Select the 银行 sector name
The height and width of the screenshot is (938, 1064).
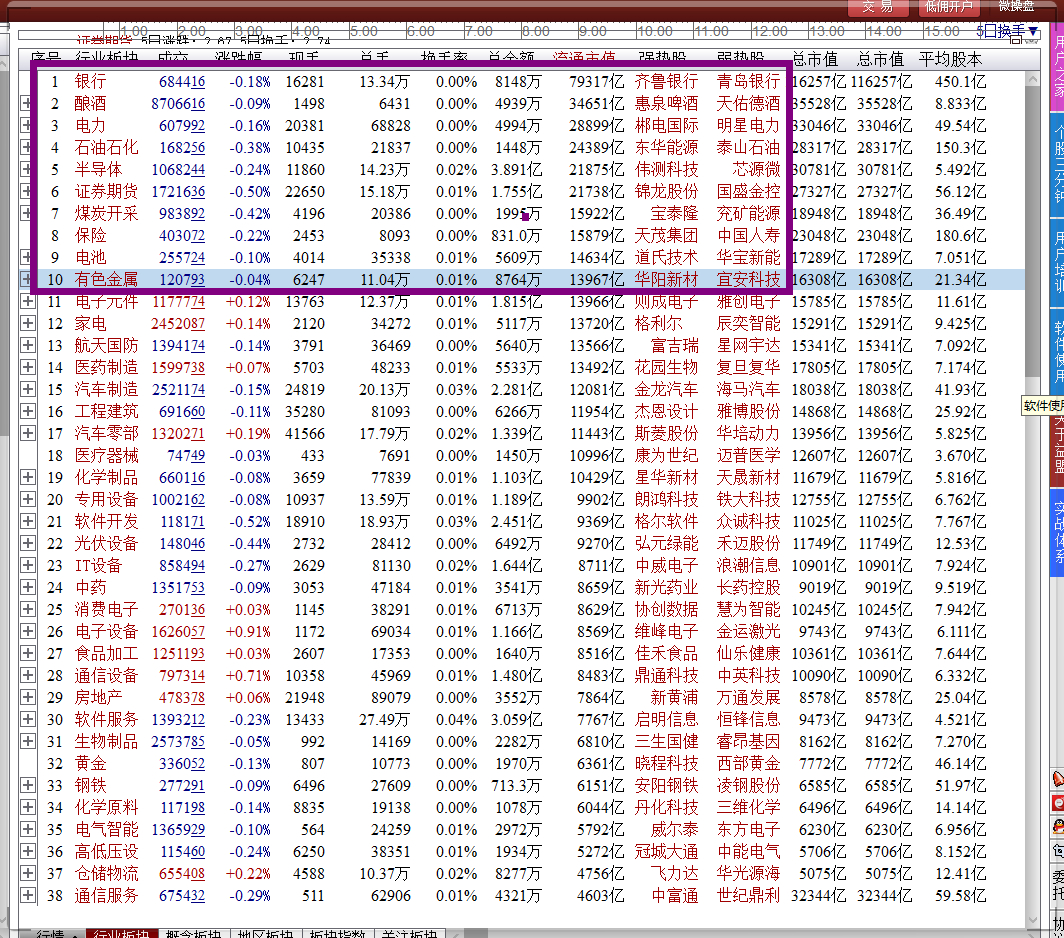[x=90, y=81]
